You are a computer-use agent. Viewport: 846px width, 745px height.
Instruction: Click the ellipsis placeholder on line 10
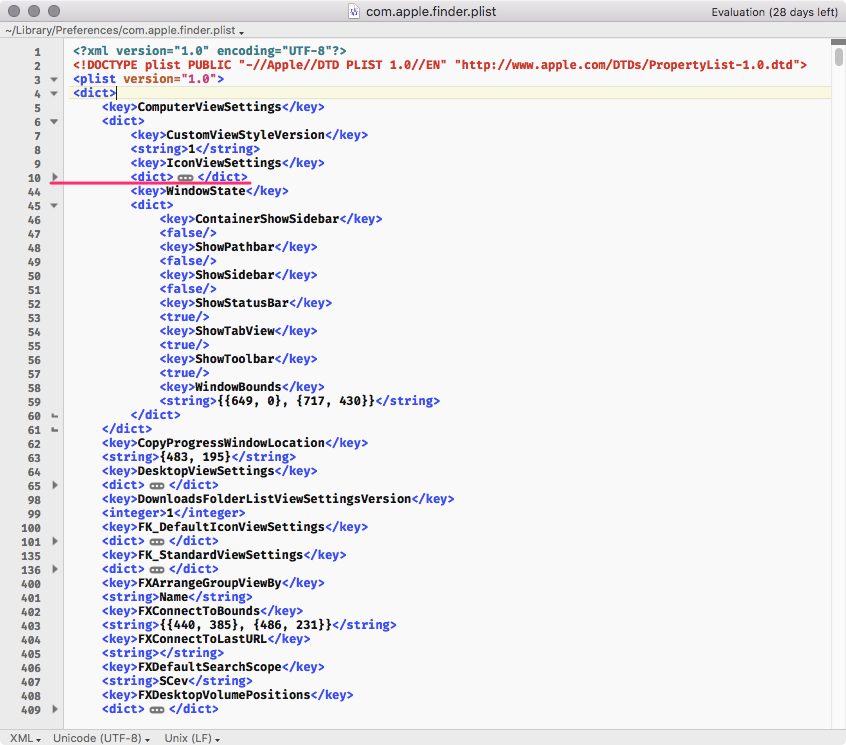tap(185, 177)
